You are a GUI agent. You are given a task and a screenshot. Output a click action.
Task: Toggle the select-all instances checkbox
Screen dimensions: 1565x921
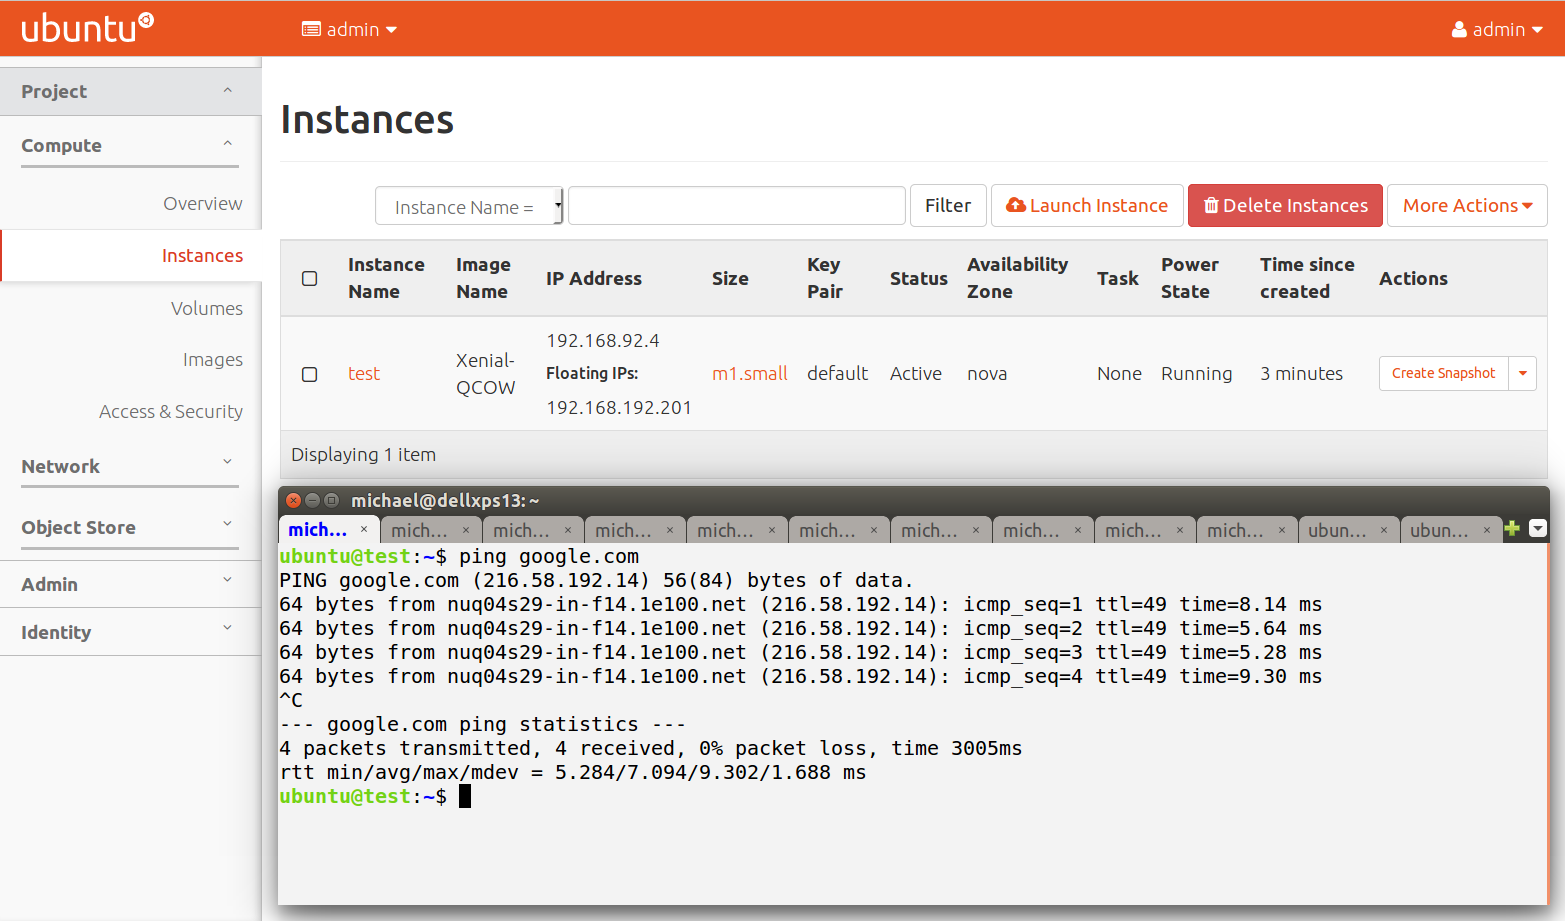[x=310, y=278]
